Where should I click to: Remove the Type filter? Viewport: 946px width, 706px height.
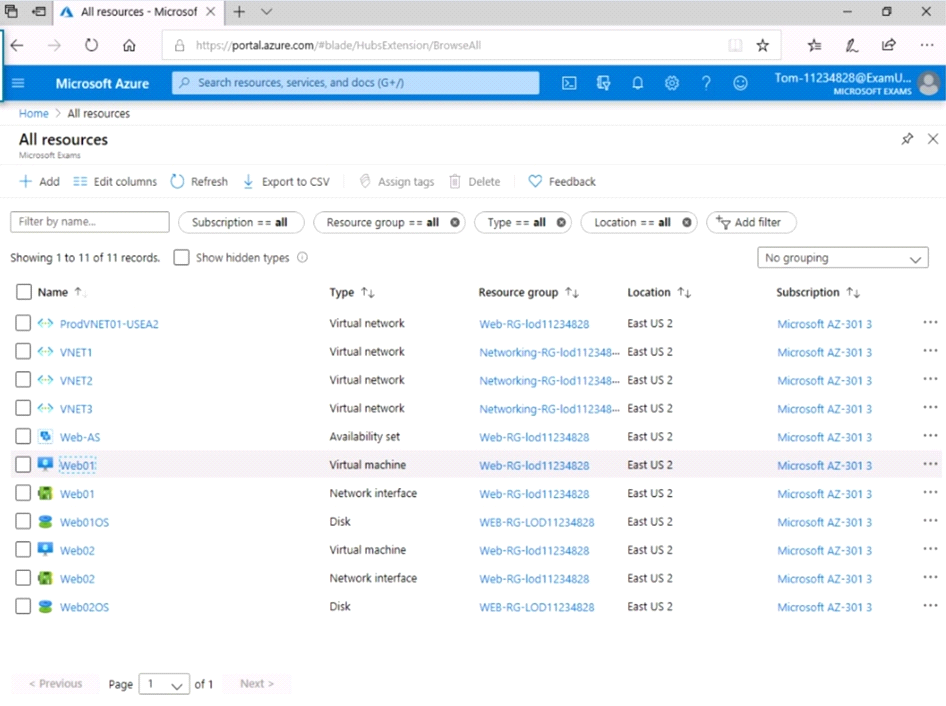tap(561, 222)
